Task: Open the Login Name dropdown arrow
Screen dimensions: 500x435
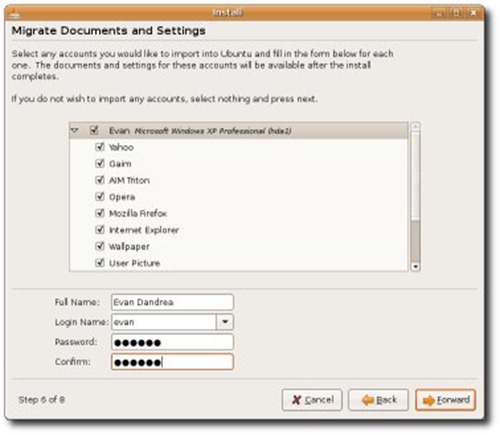Action: pos(225,322)
